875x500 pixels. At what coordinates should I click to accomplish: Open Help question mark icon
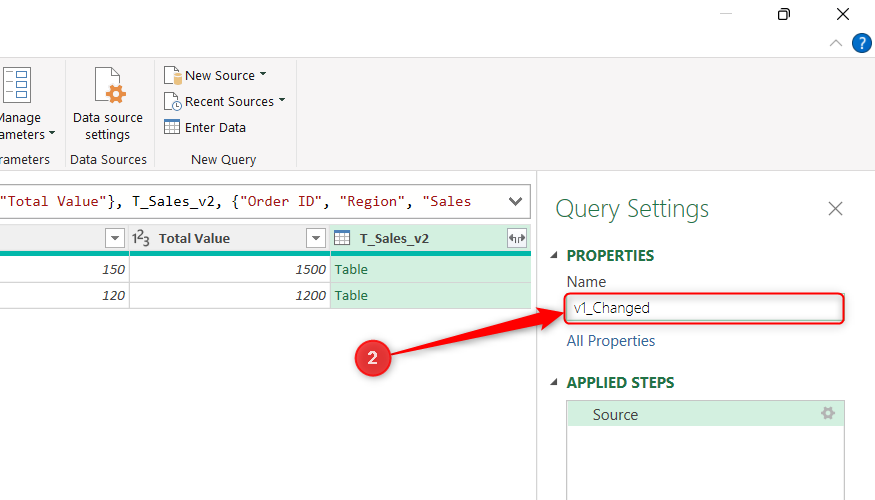pyautogui.click(x=862, y=43)
